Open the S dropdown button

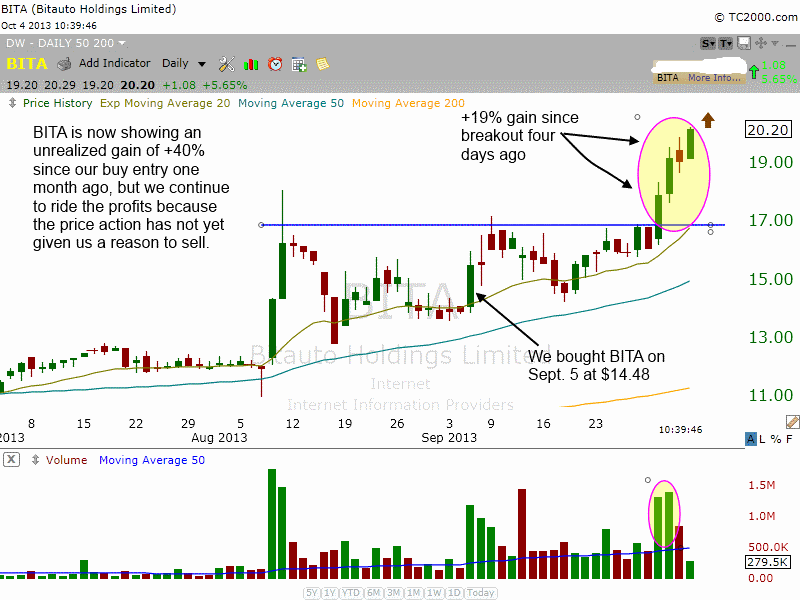coord(708,43)
